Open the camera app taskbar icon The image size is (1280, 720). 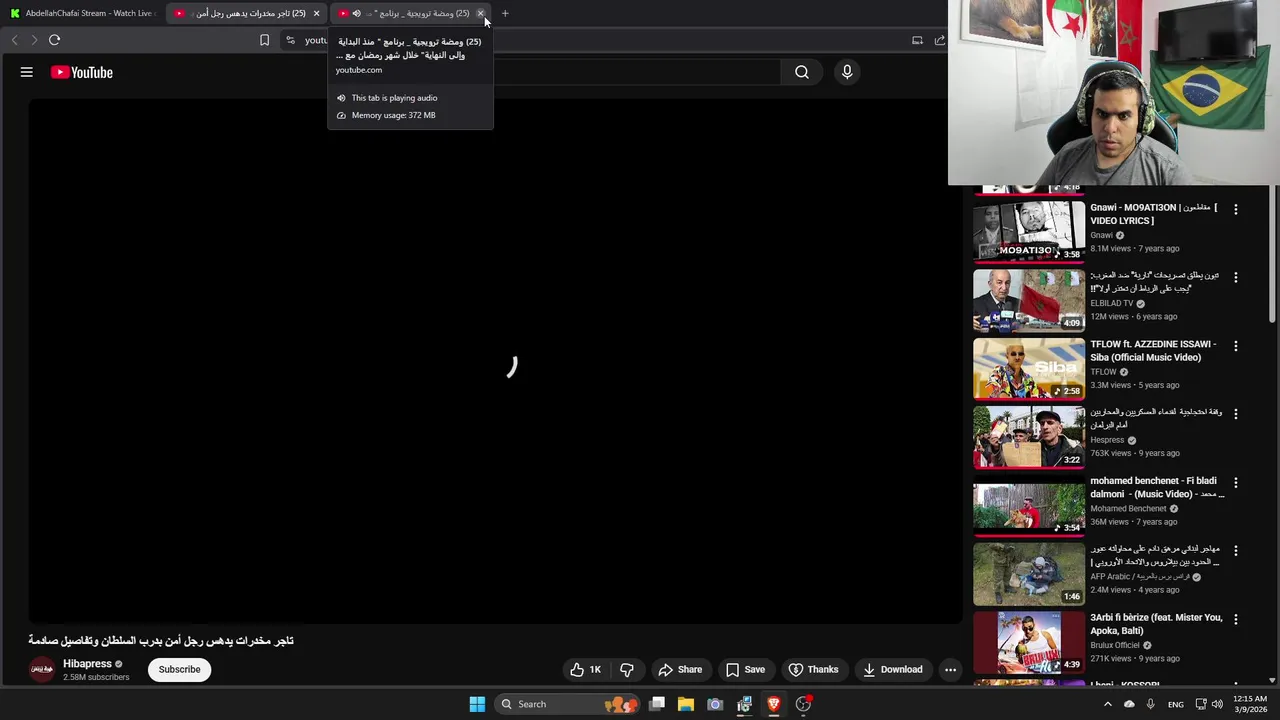pyautogui.click(x=715, y=704)
